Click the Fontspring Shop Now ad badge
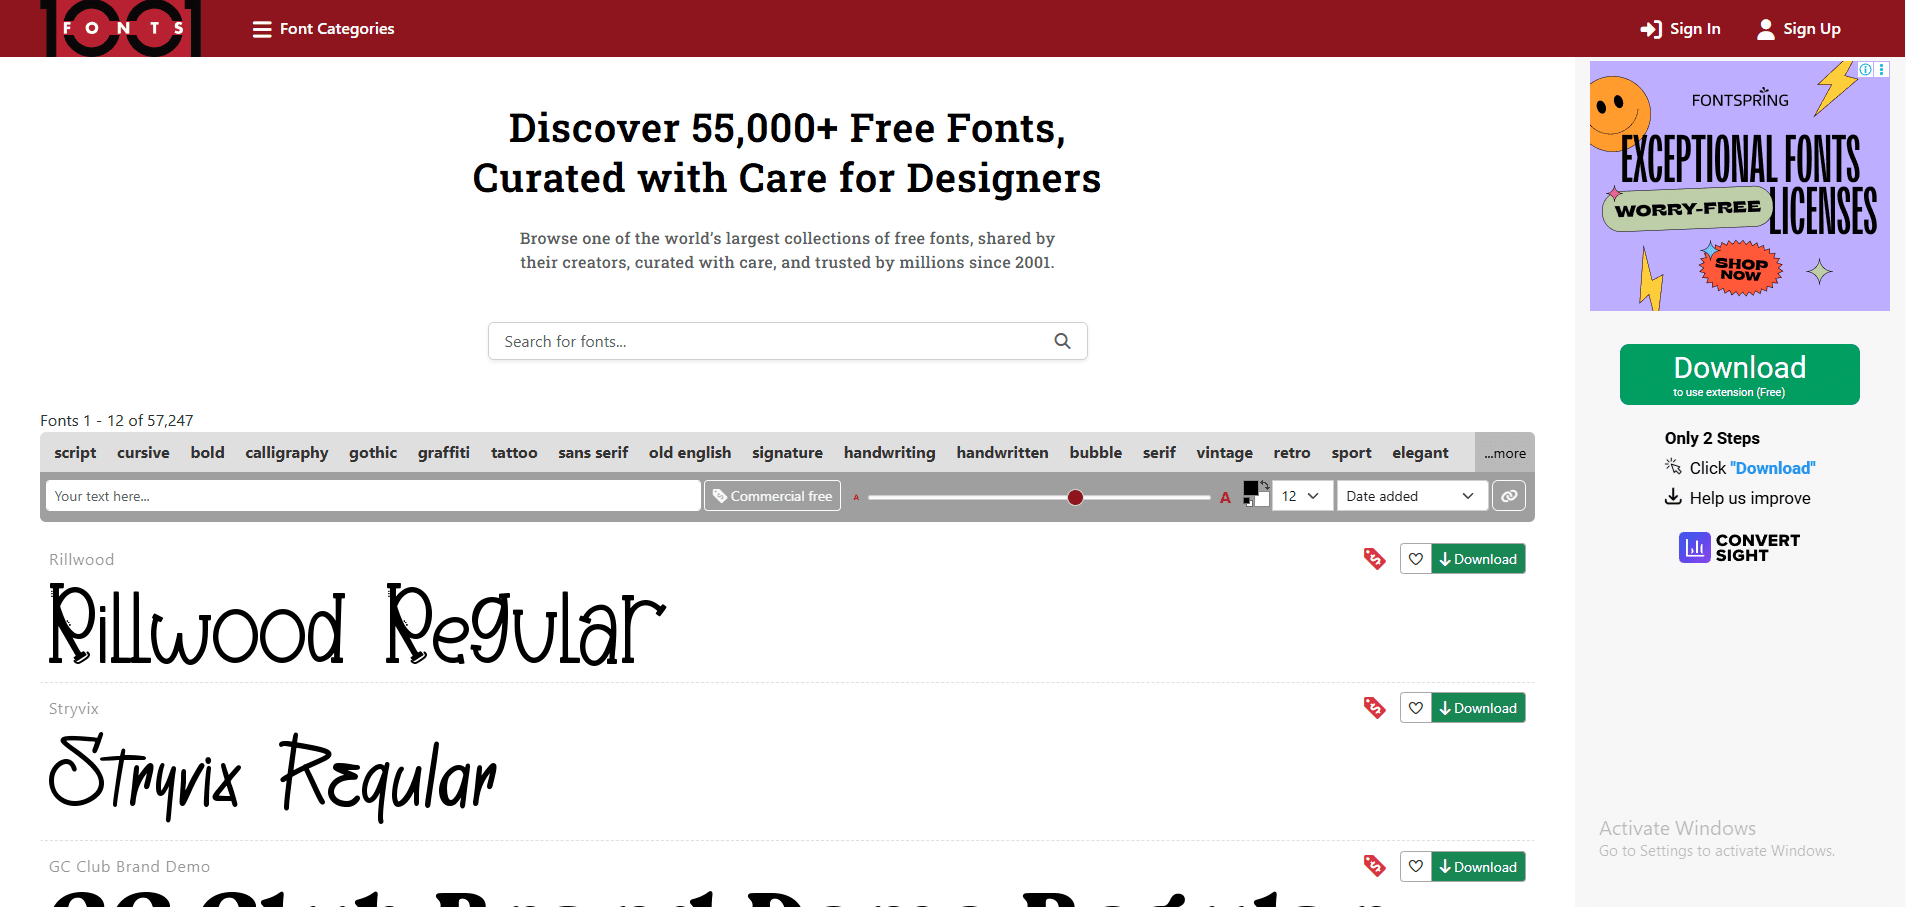 coord(1741,268)
